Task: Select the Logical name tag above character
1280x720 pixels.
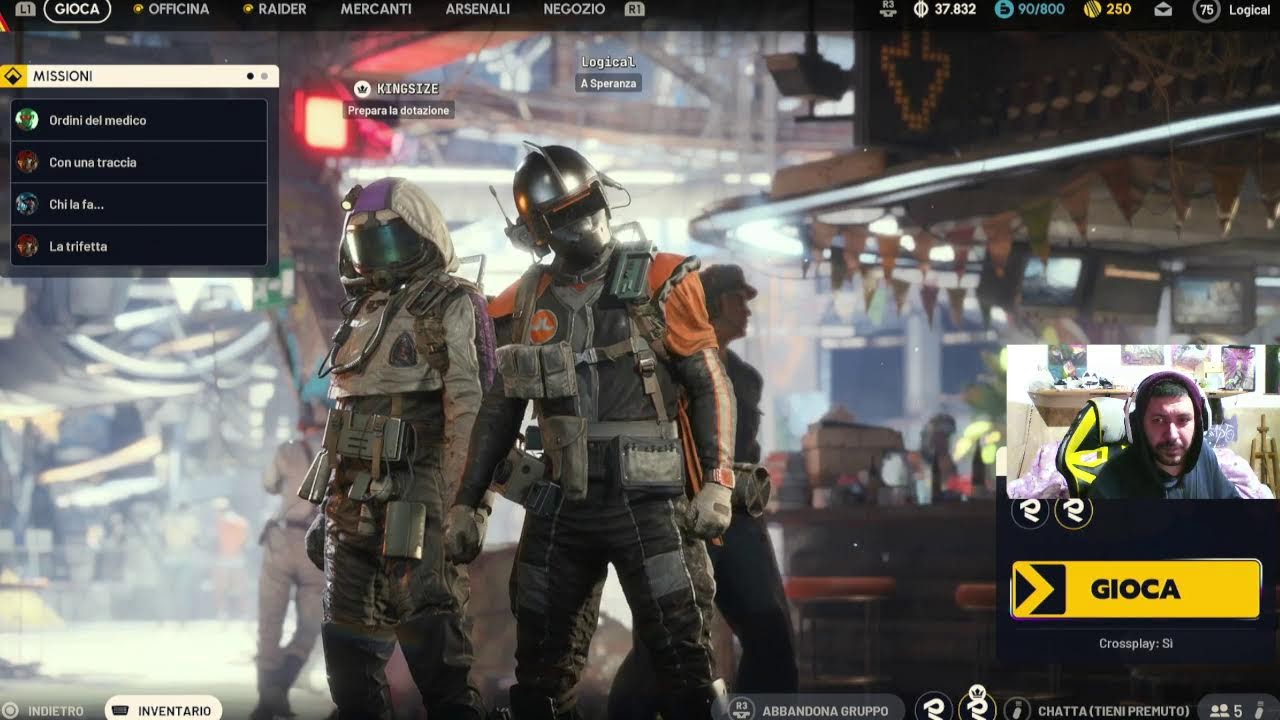Action: point(608,62)
